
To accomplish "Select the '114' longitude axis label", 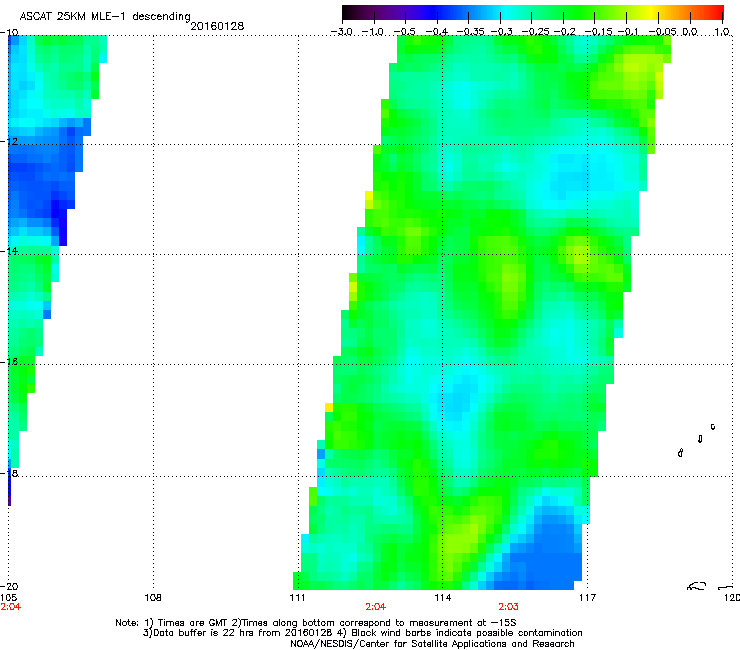I will (x=443, y=598).
